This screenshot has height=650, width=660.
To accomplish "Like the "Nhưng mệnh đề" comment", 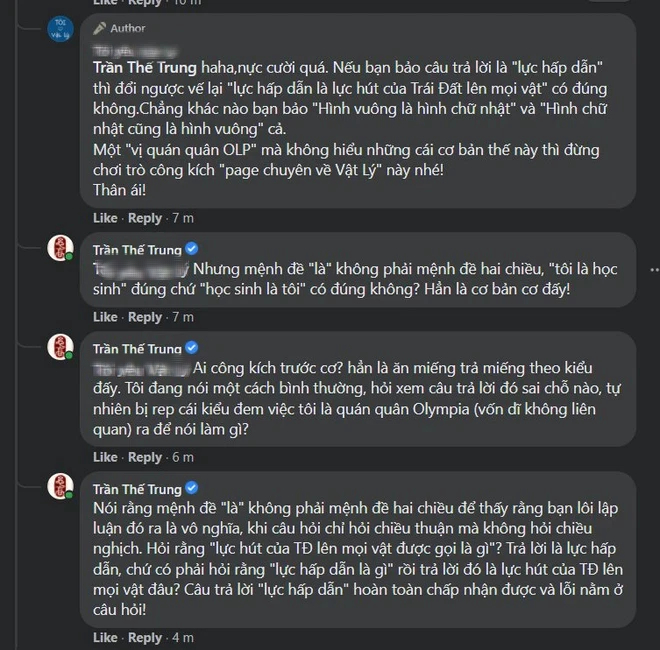I will 105,317.
